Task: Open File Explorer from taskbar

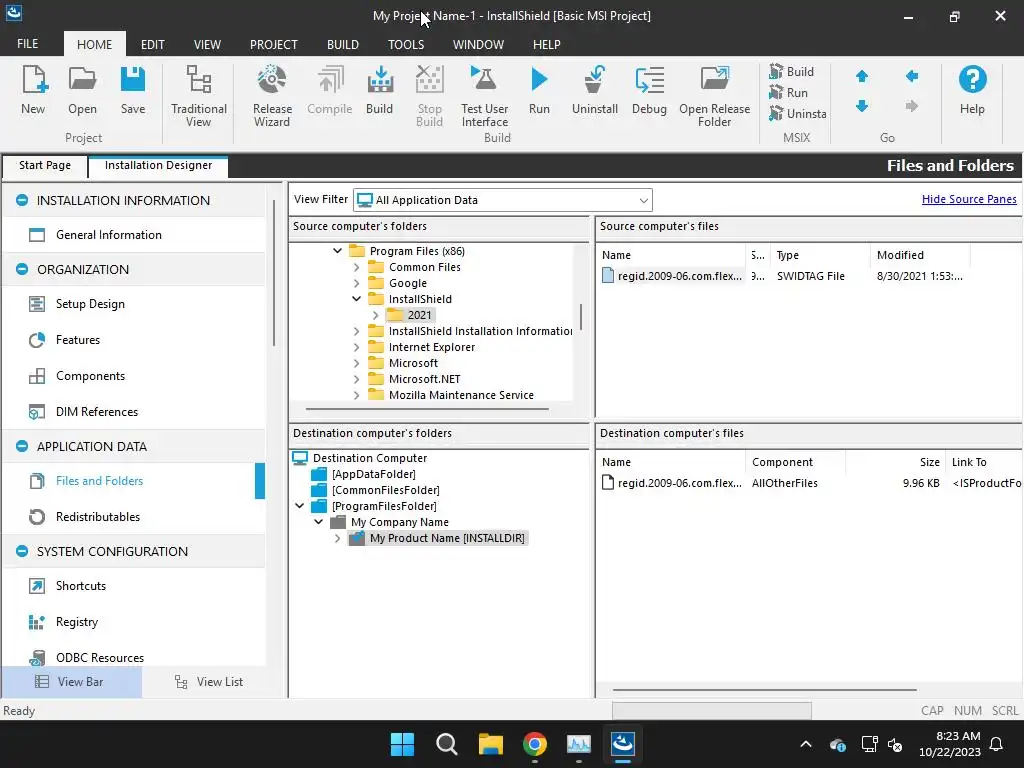Action: [x=490, y=744]
